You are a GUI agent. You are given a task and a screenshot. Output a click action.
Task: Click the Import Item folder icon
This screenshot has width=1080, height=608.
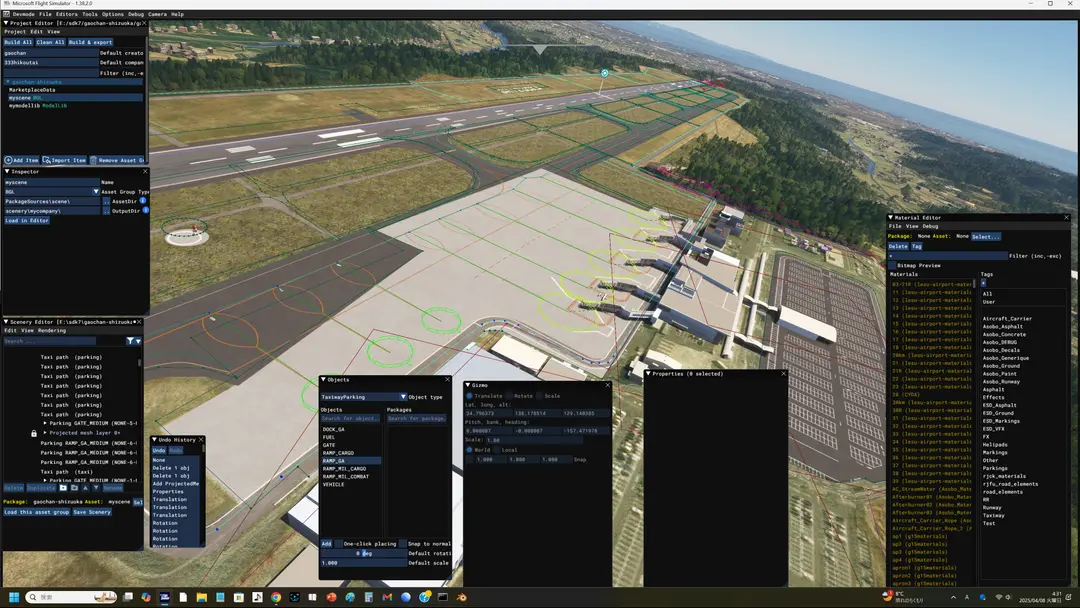click(x=47, y=160)
